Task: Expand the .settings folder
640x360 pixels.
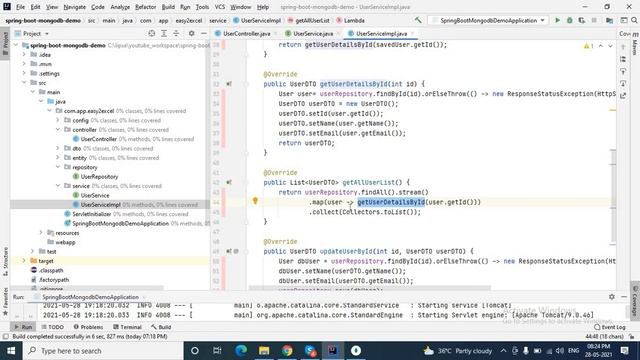Action: 24,73
